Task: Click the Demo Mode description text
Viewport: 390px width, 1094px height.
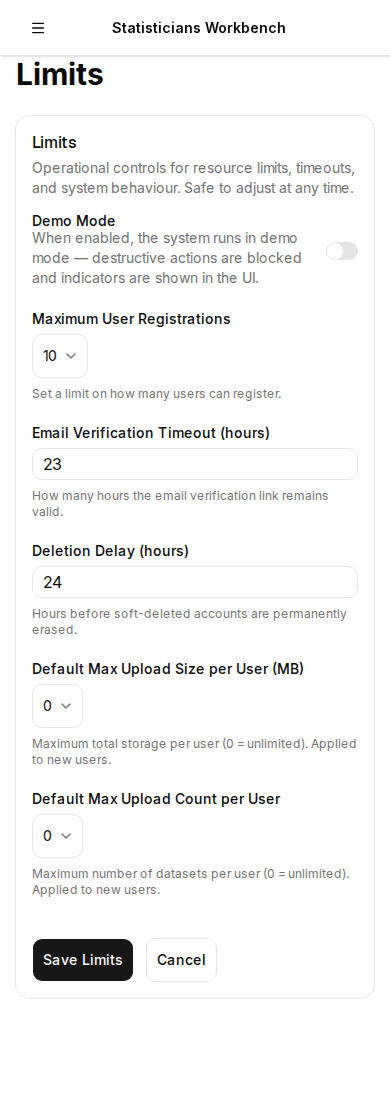Action: point(167,258)
